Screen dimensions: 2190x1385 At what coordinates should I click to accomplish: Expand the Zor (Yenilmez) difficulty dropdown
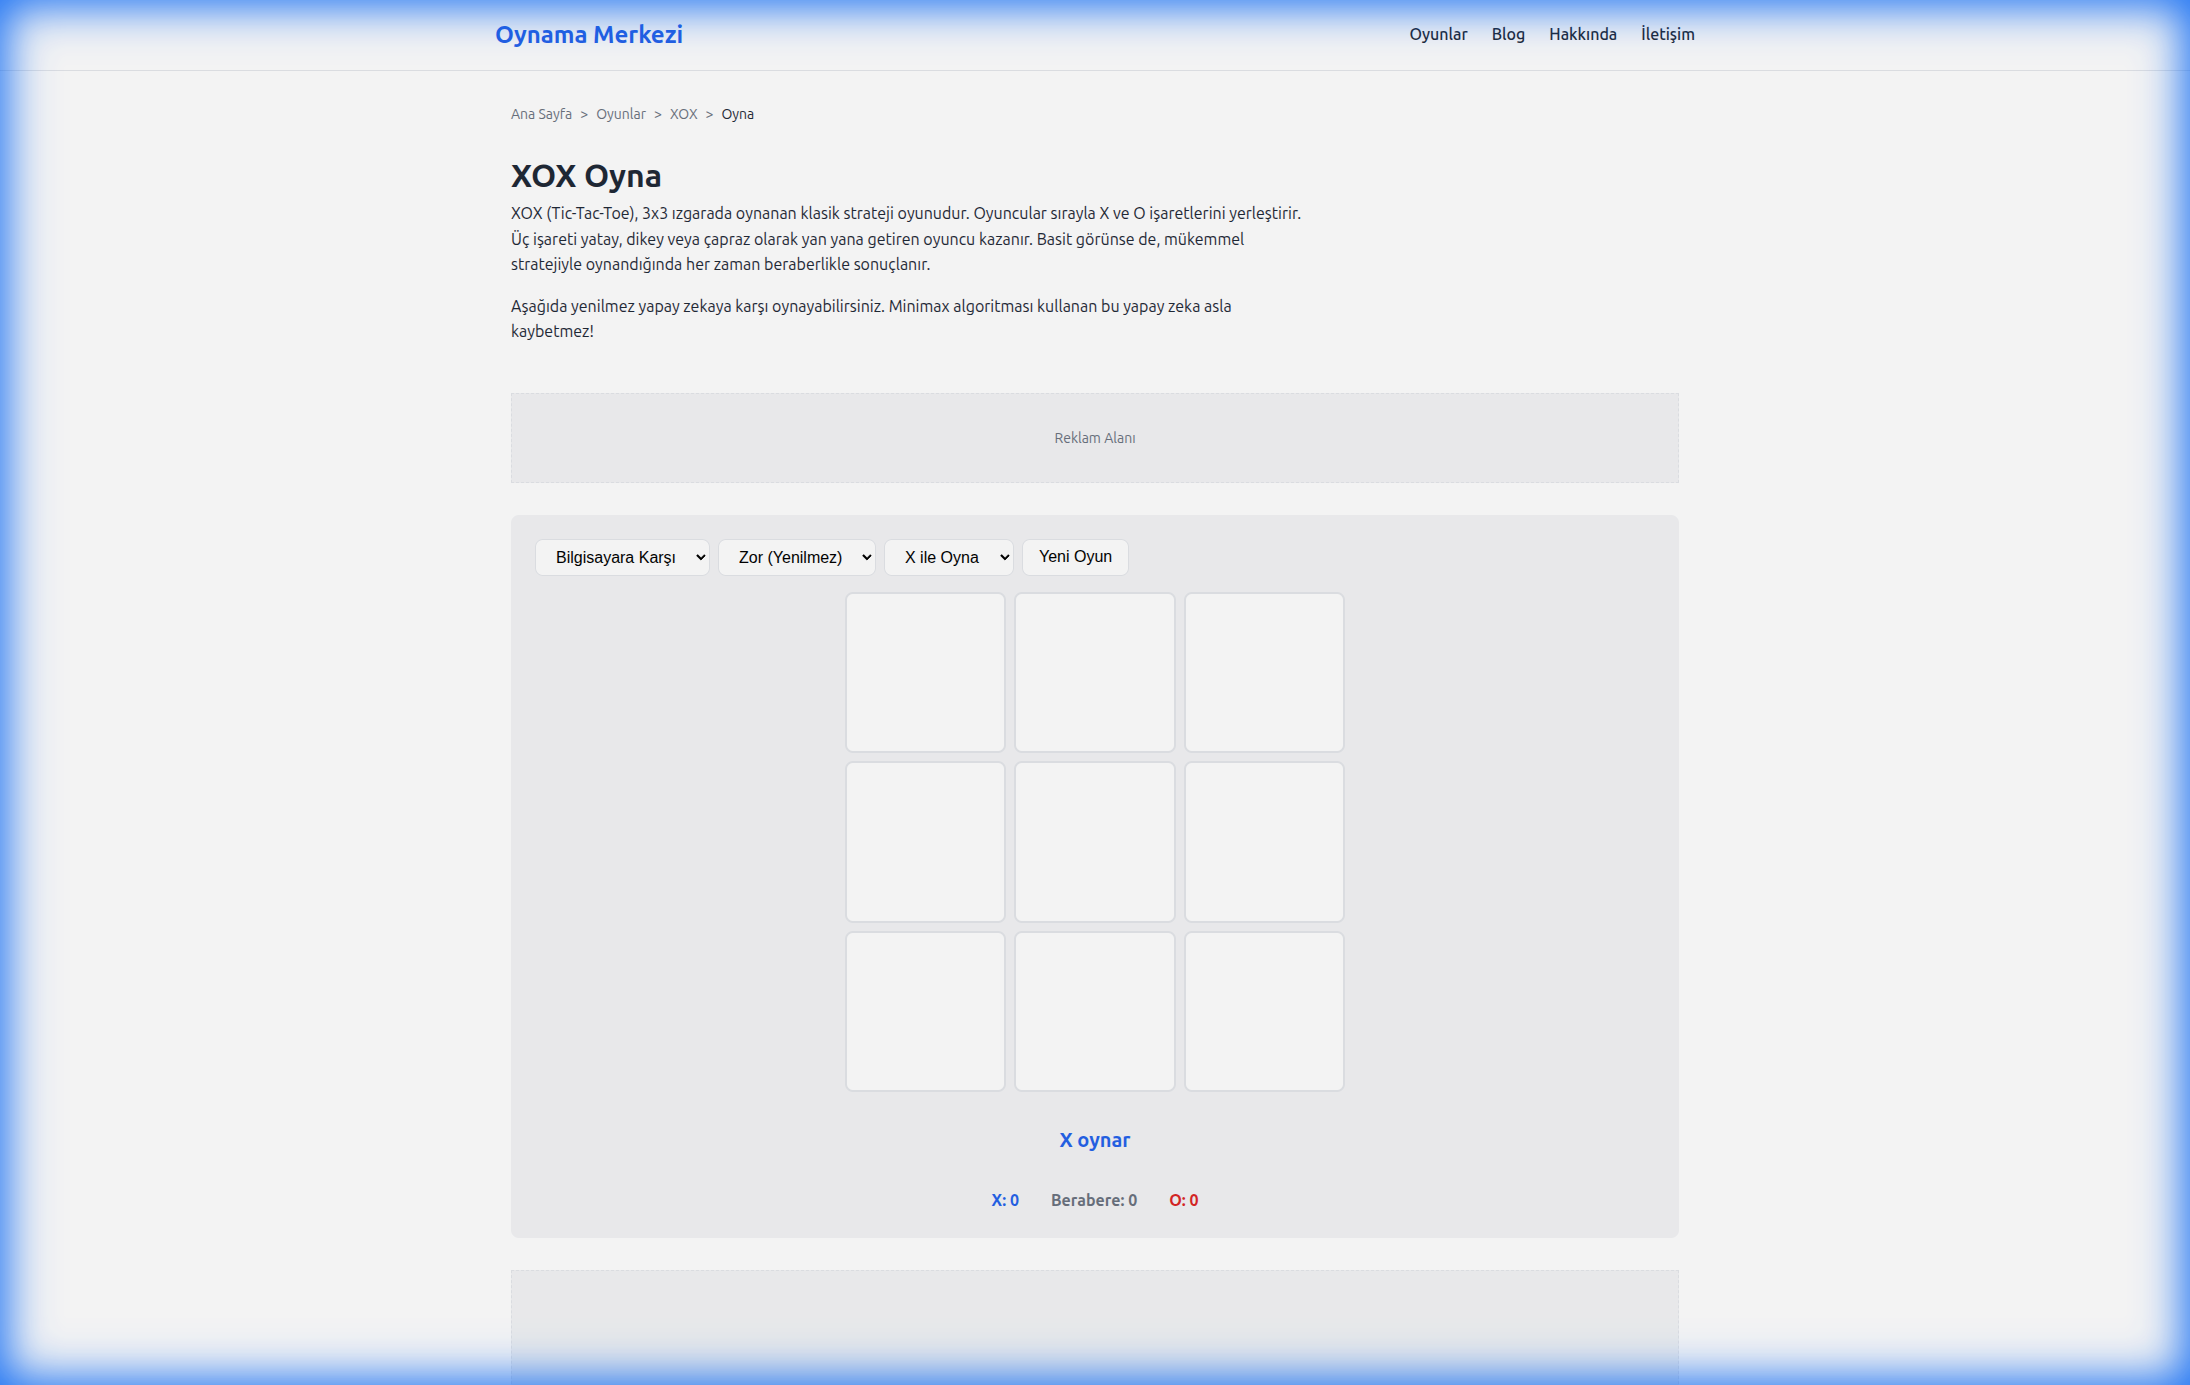796,557
